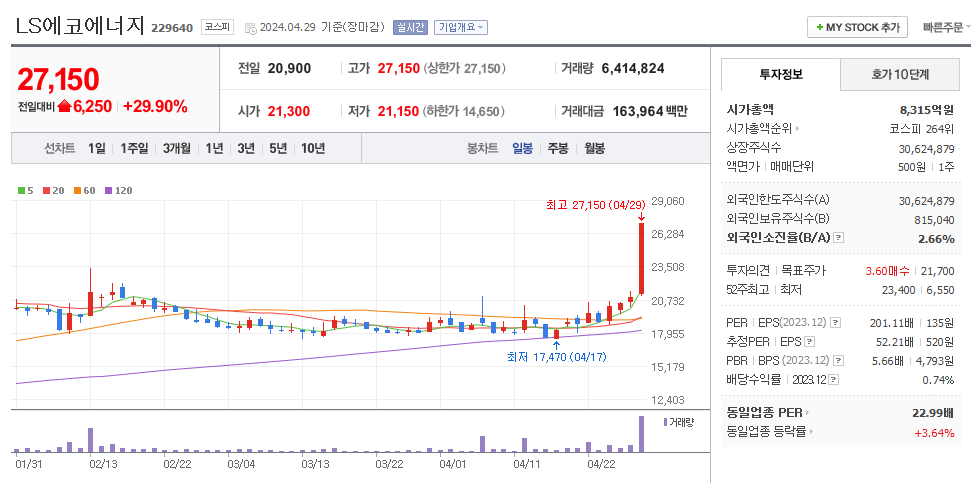Open the 기업개요 dropdown
This screenshot has height=483, width=977.
point(460,27)
